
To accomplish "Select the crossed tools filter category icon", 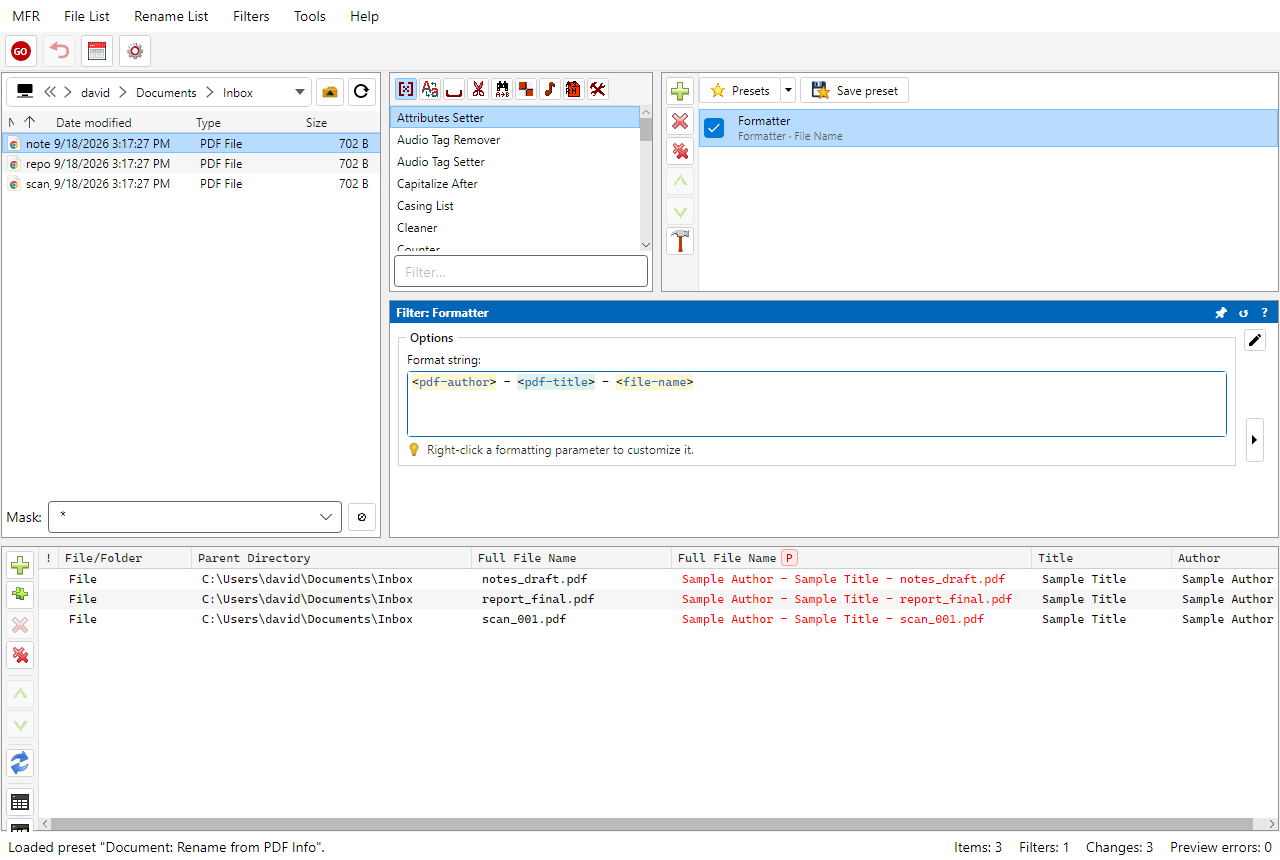I will click(x=598, y=89).
